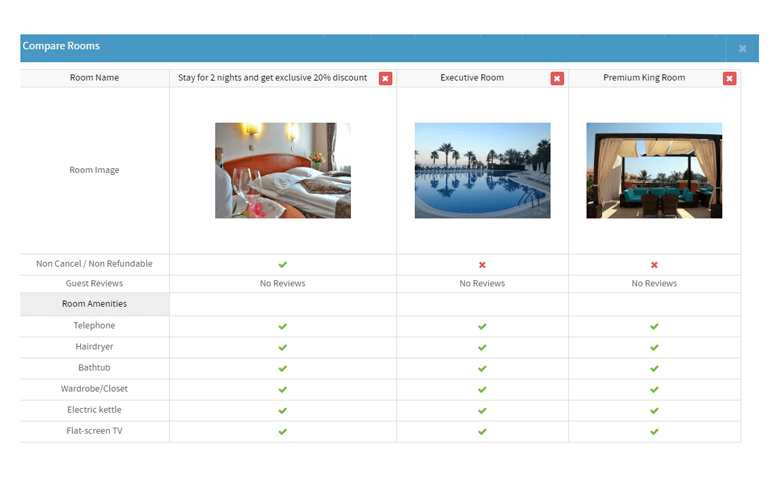Open the bedroom photo thumbnail
Screen dimensions: 780x479
pos(283,170)
